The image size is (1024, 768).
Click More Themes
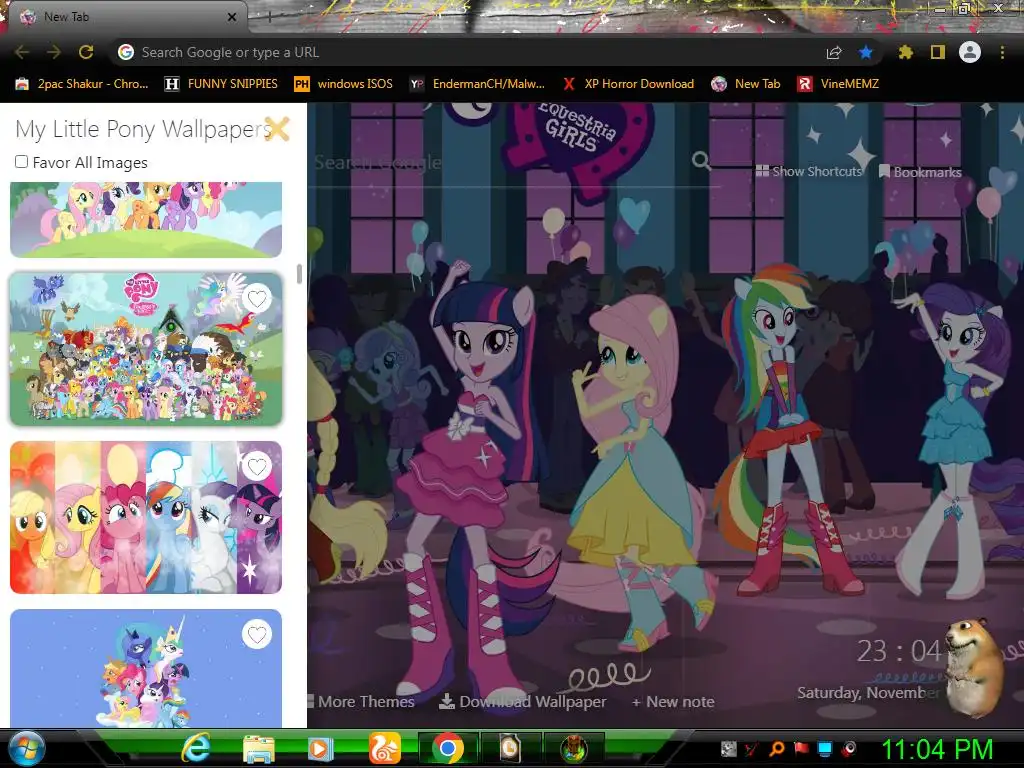click(x=362, y=702)
